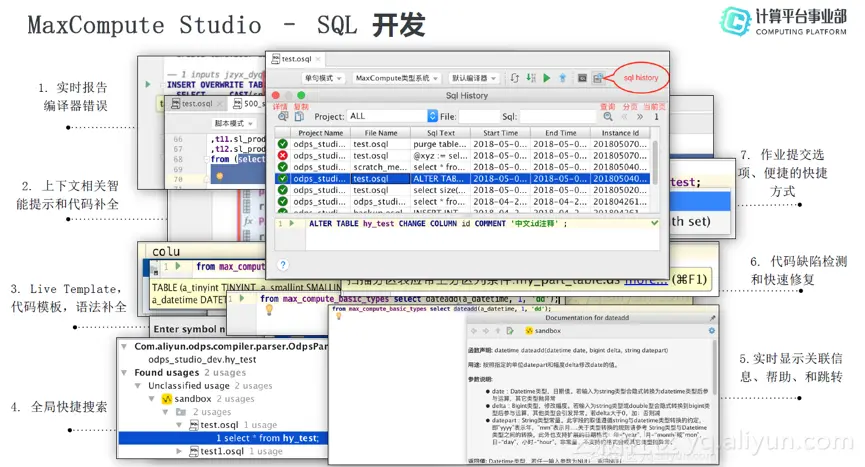The image size is (865, 467).
Task: Select '1 select * from hy_test;' usage row
Action: pos(223,438)
